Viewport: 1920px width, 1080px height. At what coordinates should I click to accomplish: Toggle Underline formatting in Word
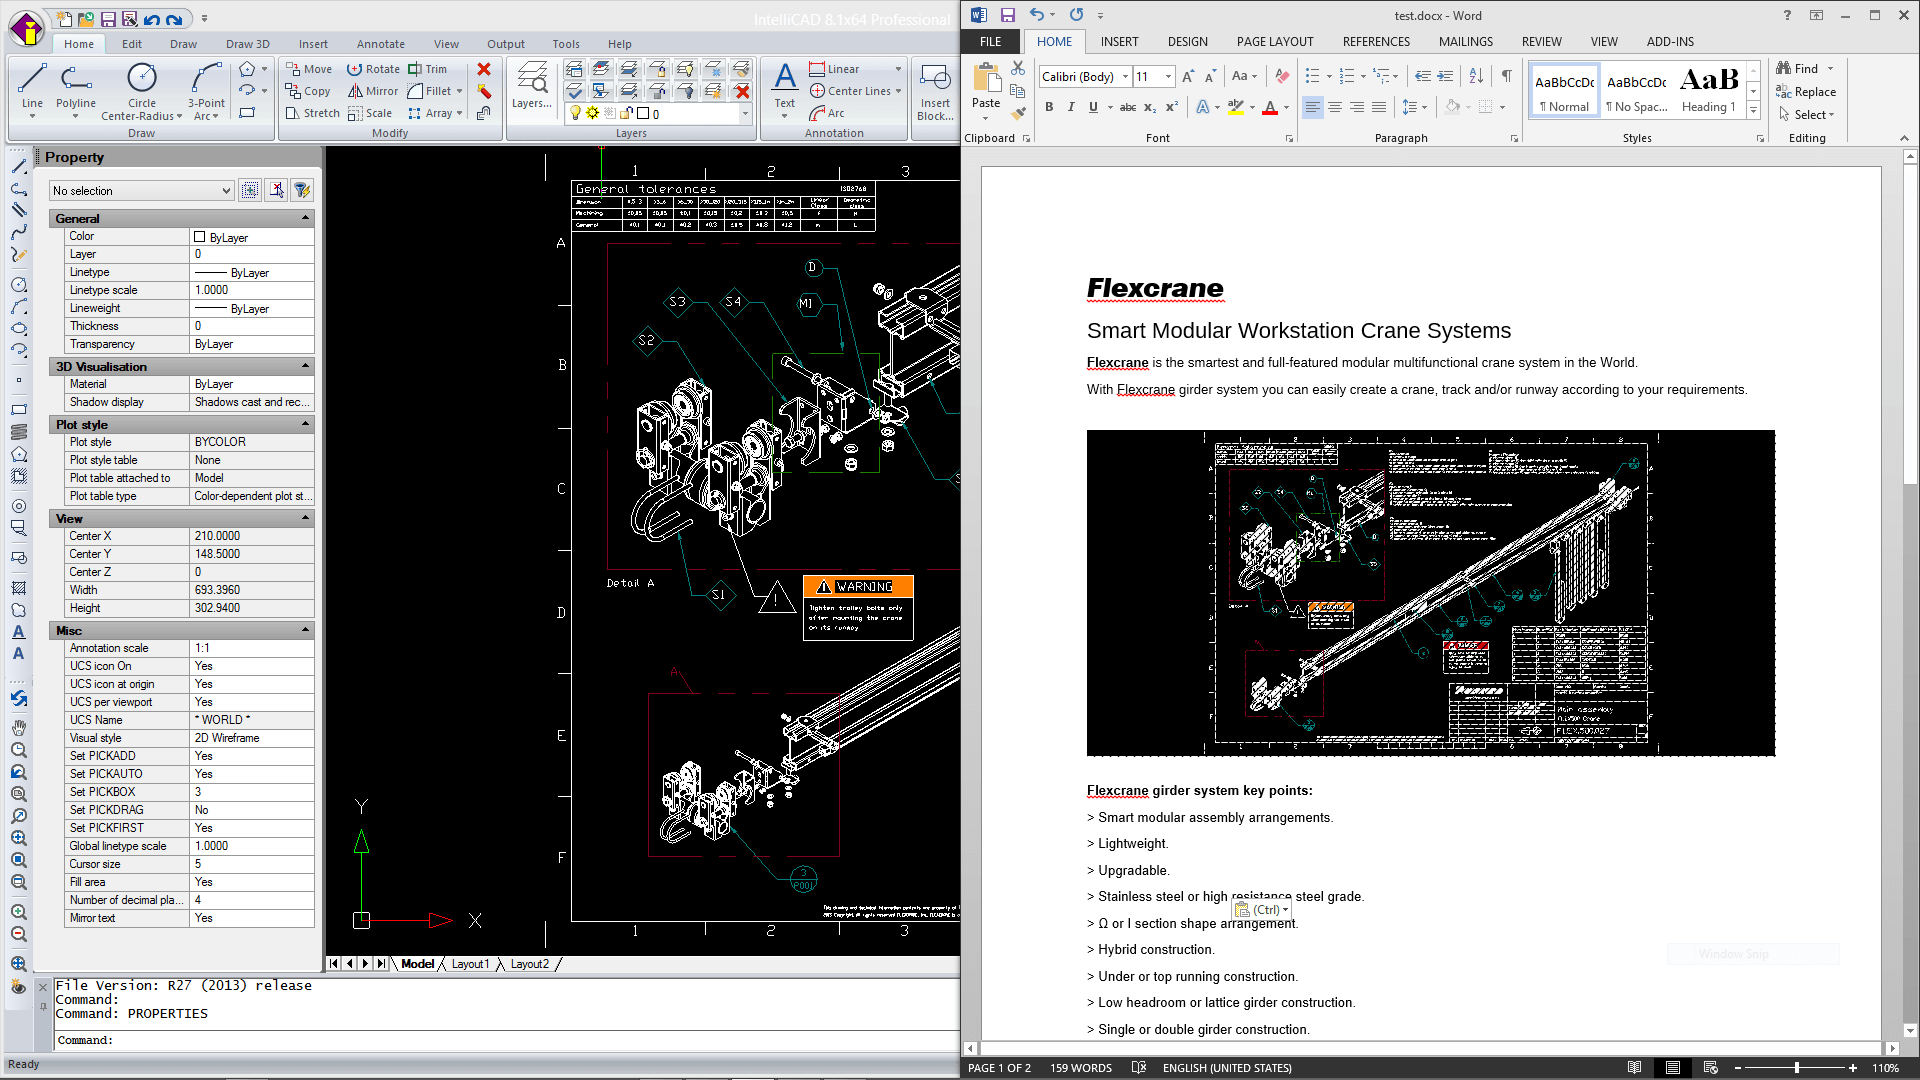1093,107
